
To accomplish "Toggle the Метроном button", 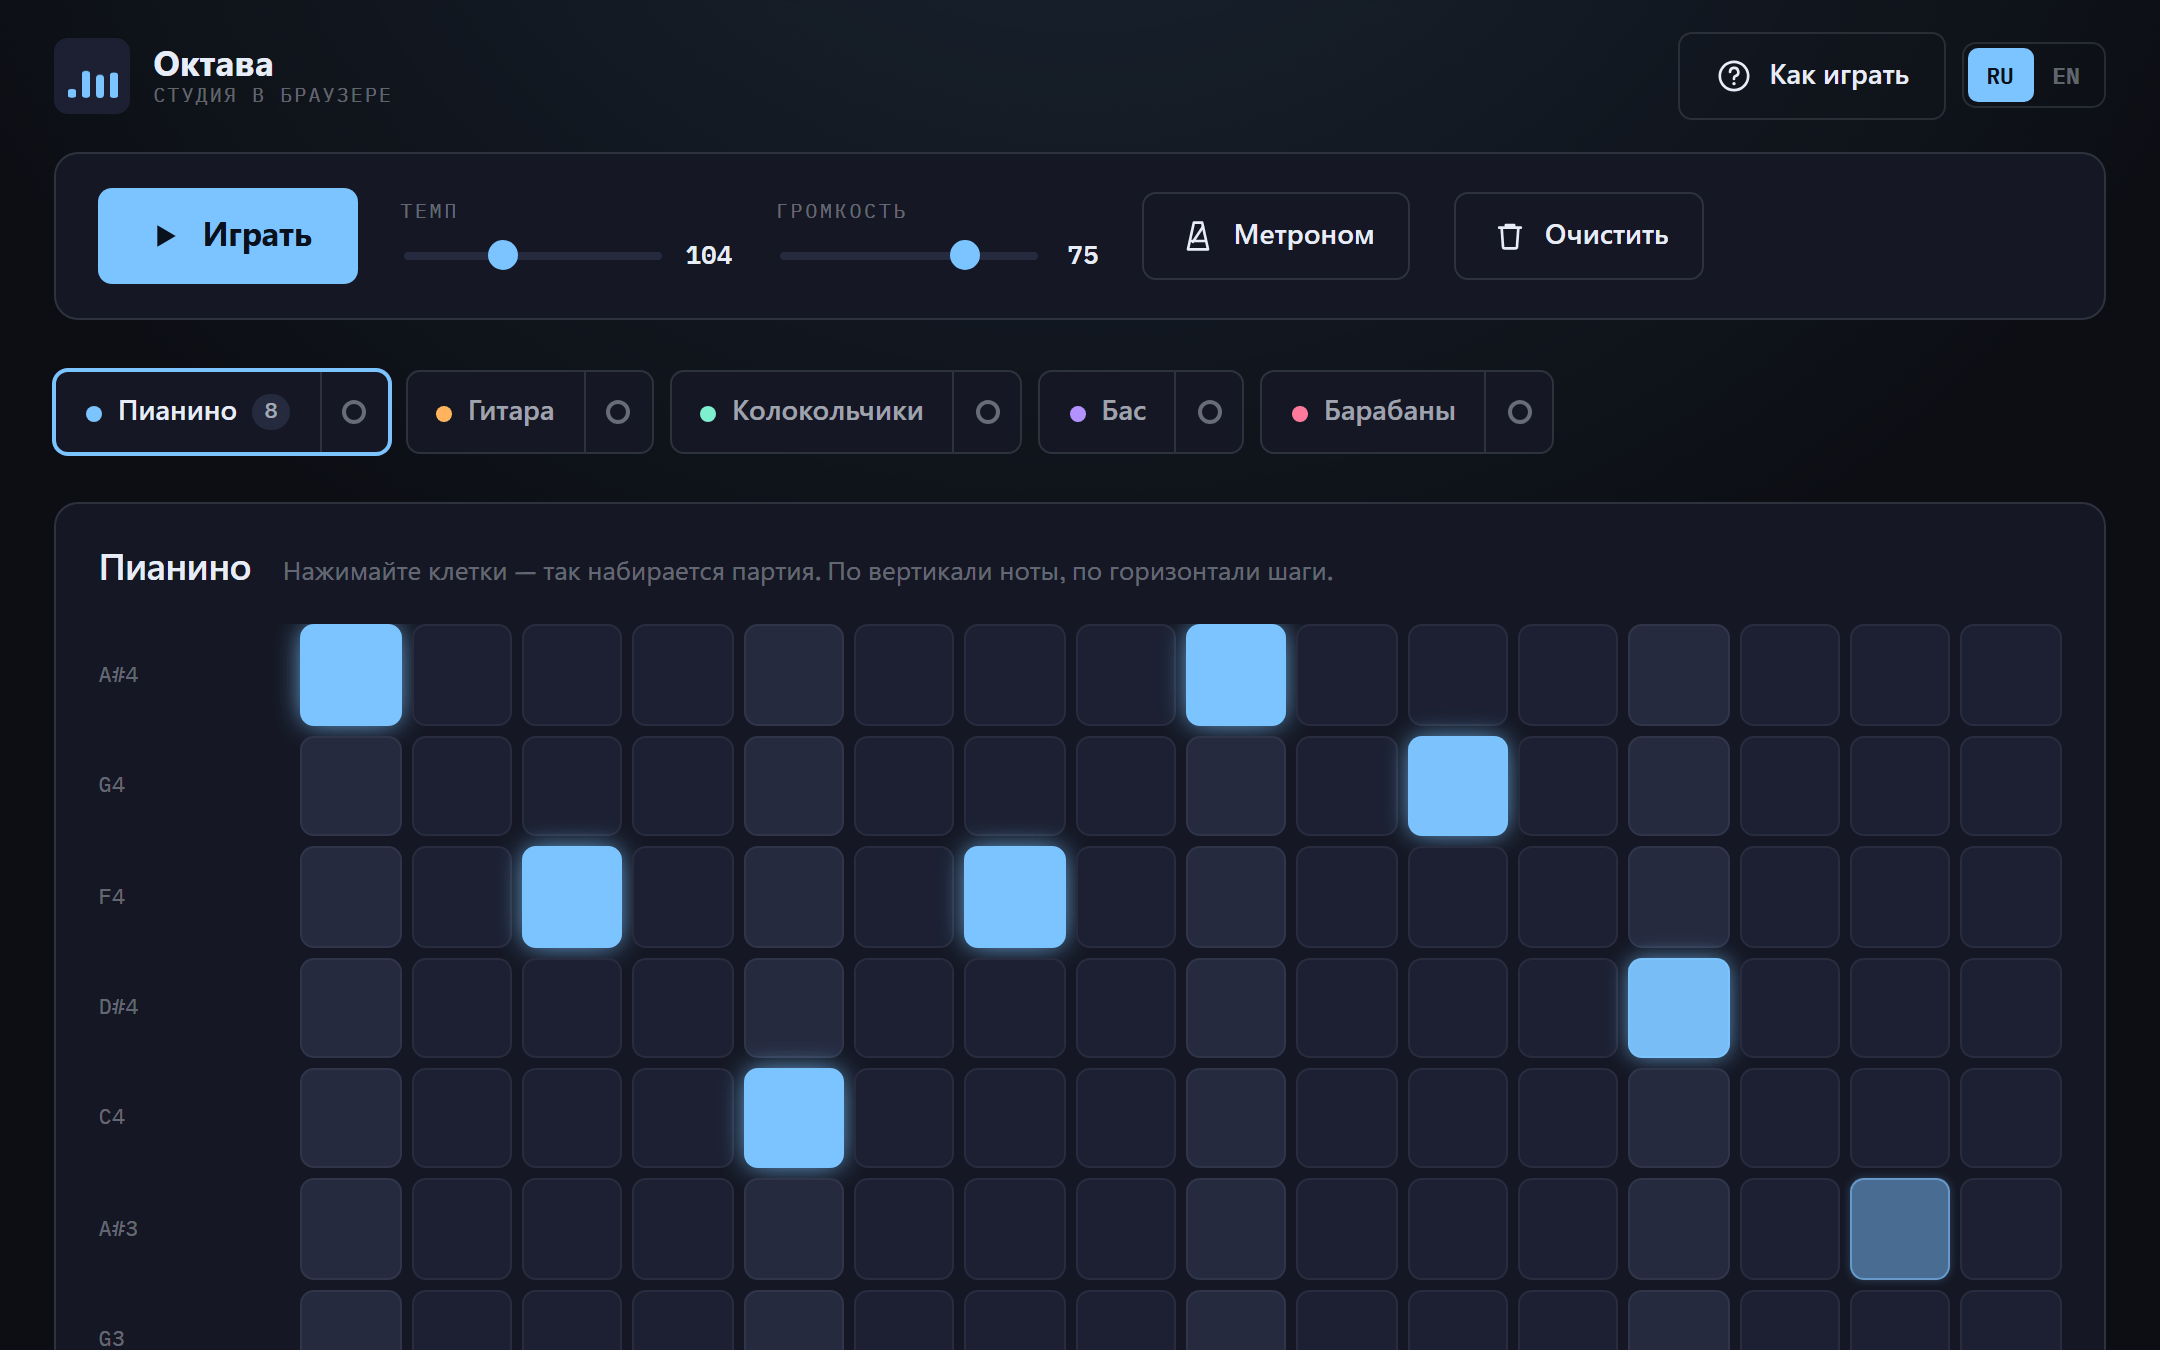I will [1276, 236].
